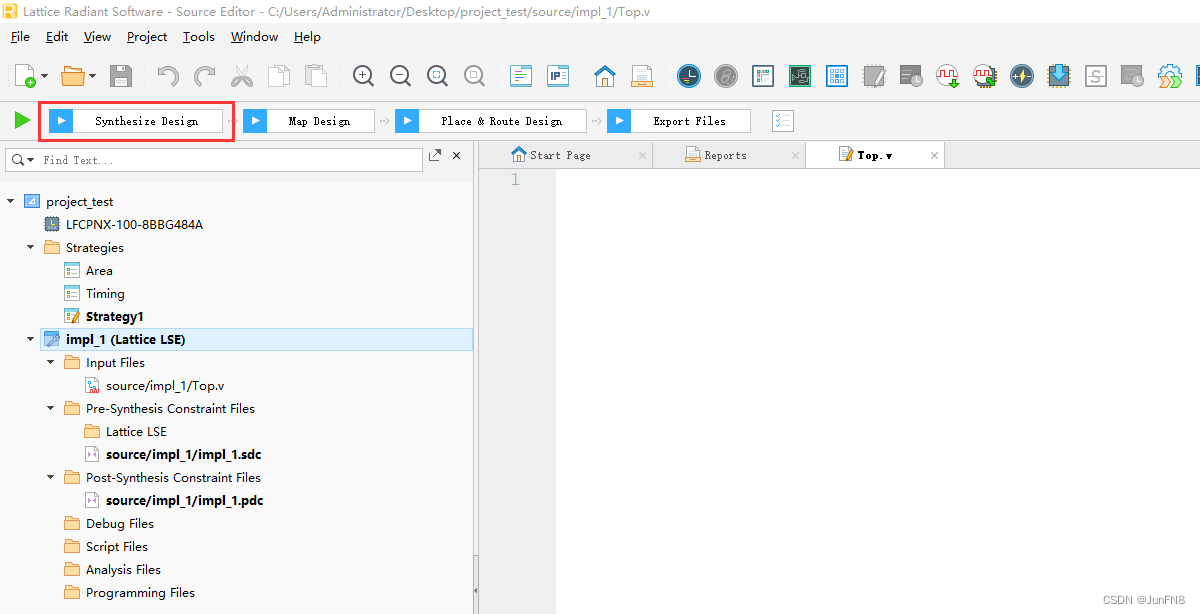
Task: Click the Reports icon in the toolbar
Action: coord(642,75)
